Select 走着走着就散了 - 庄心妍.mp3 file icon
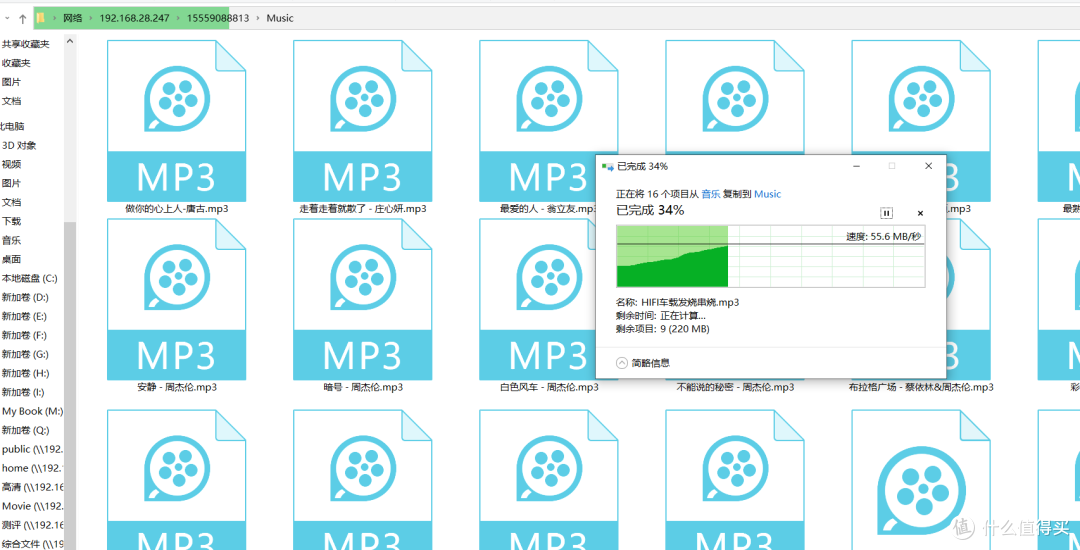1080x550 pixels. (362, 120)
